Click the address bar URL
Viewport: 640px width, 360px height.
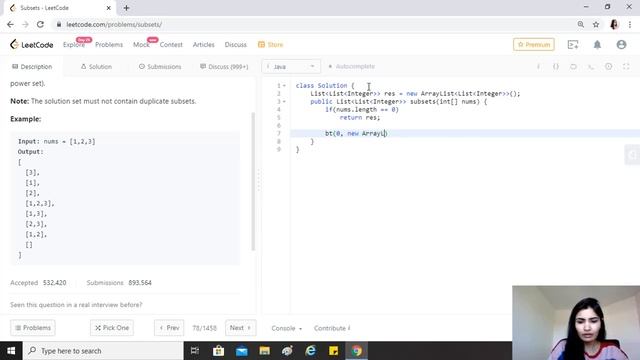coord(114,24)
